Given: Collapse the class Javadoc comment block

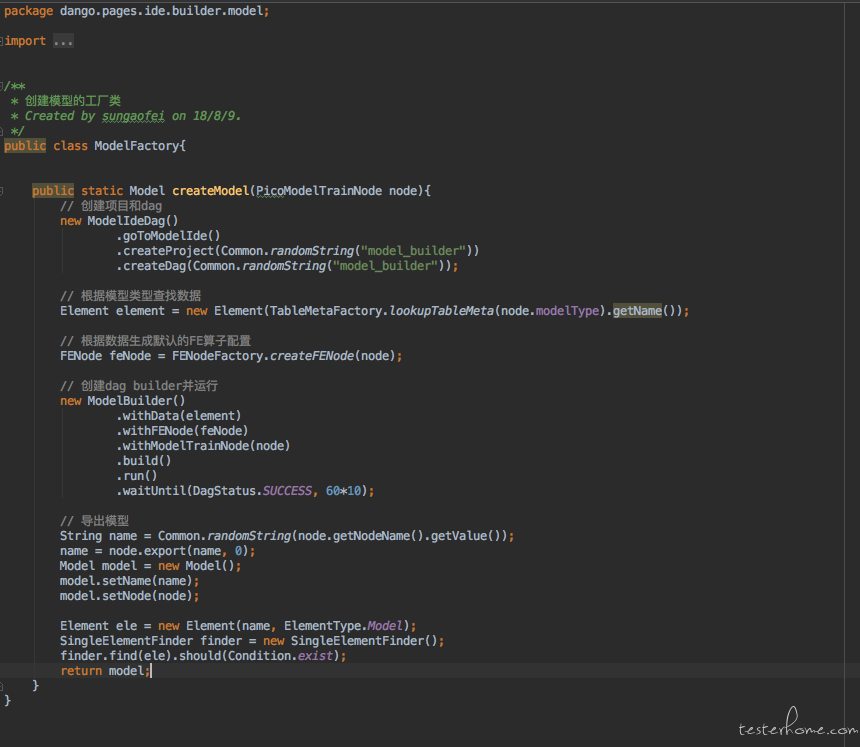Looking at the screenshot, I should pos(4,86).
